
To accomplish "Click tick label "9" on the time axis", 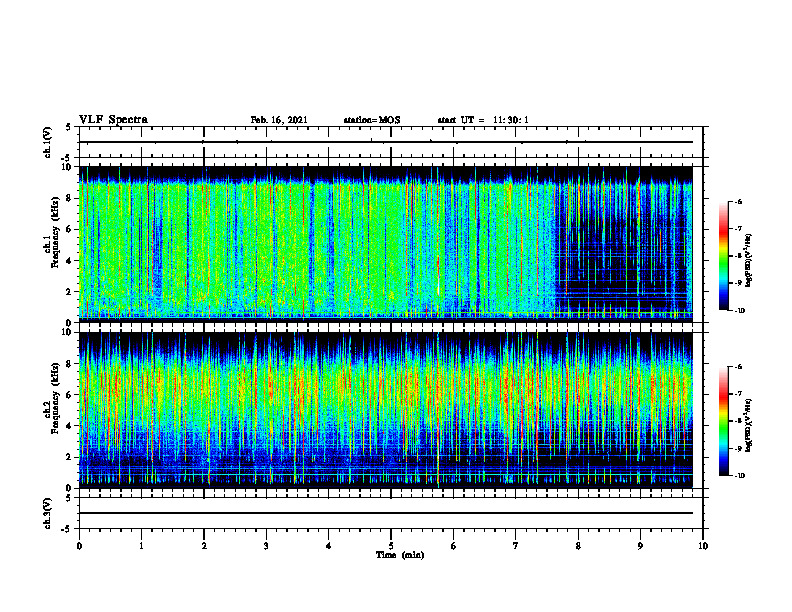I will coord(640,546).
